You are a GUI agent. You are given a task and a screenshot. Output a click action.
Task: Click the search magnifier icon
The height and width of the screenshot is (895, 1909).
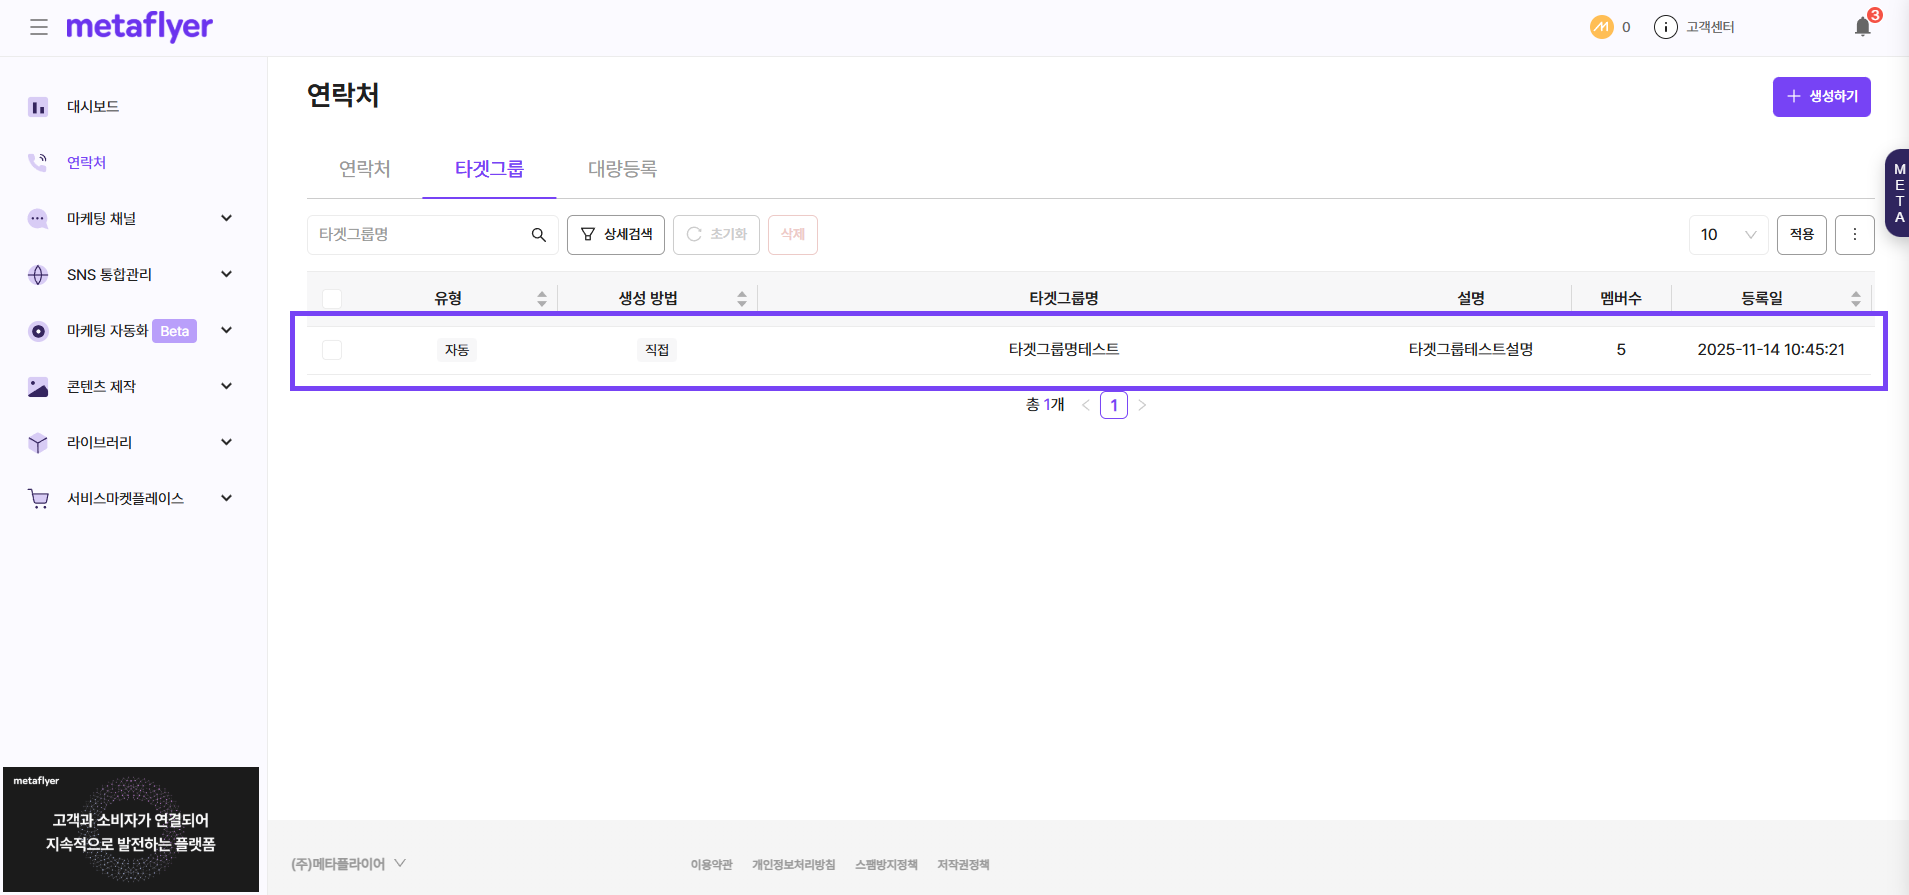click(538, 235)
